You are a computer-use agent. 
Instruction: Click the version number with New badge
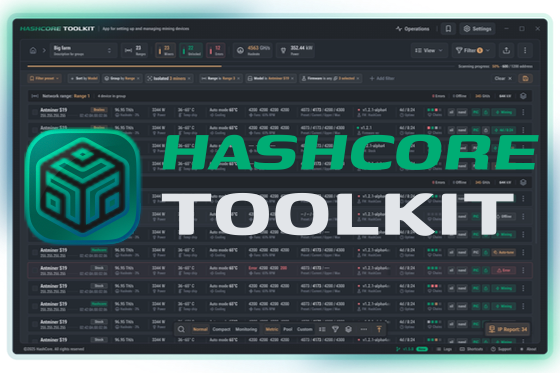pyautogui.click(x=412, y=349)
